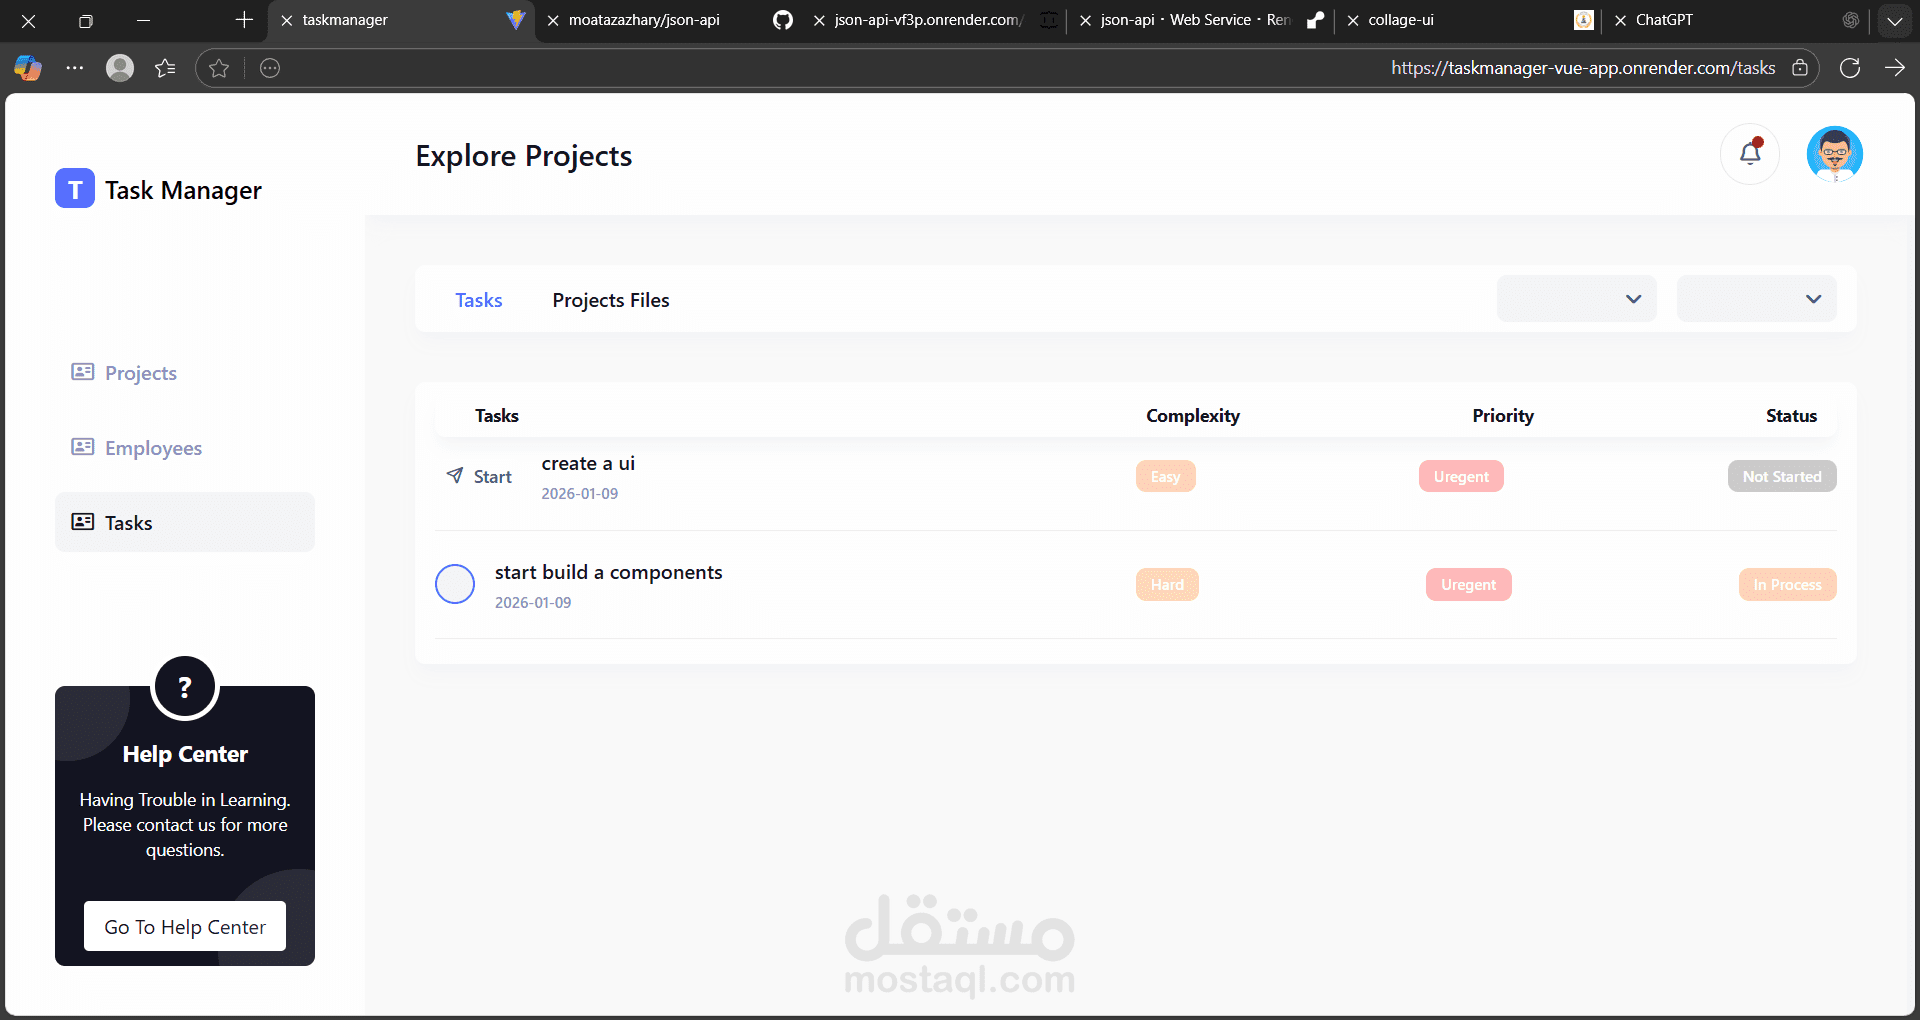Open Employees in the sidebar

click(185, 448)
